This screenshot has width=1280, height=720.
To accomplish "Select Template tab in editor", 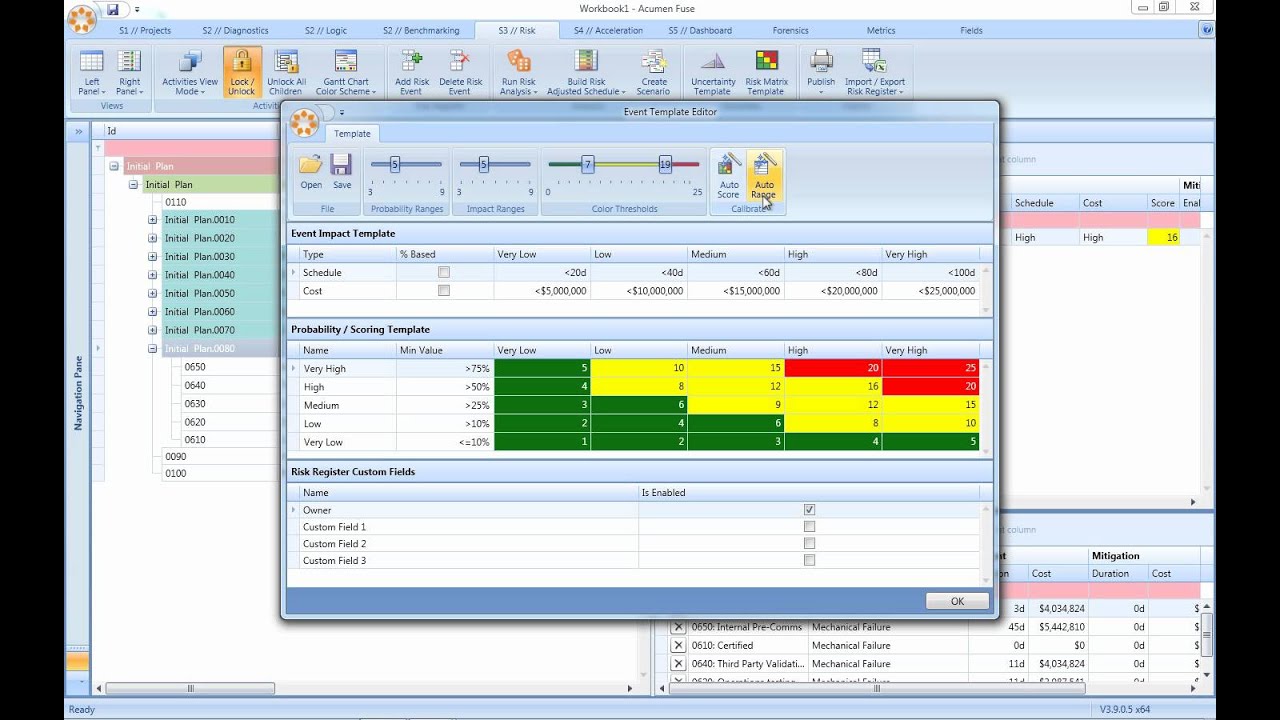I will tap(352, 133).
